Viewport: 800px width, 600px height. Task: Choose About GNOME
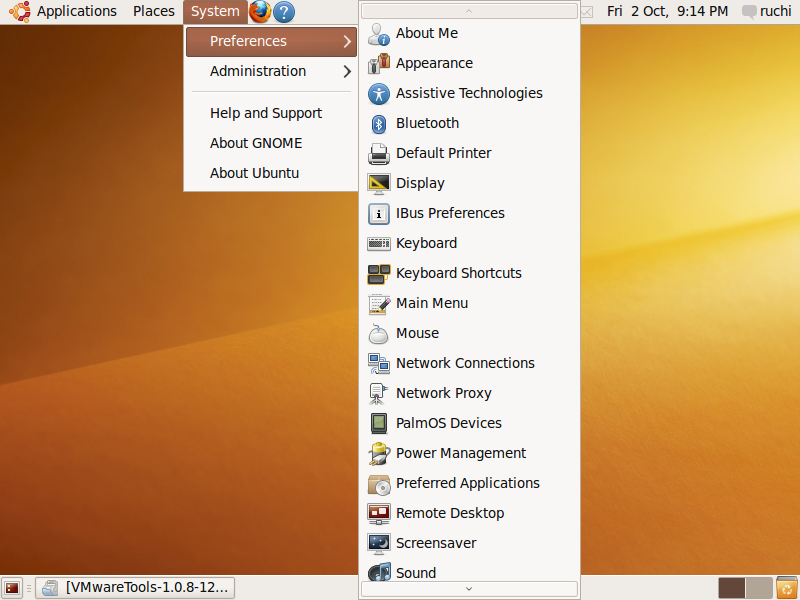click(256, 143)
